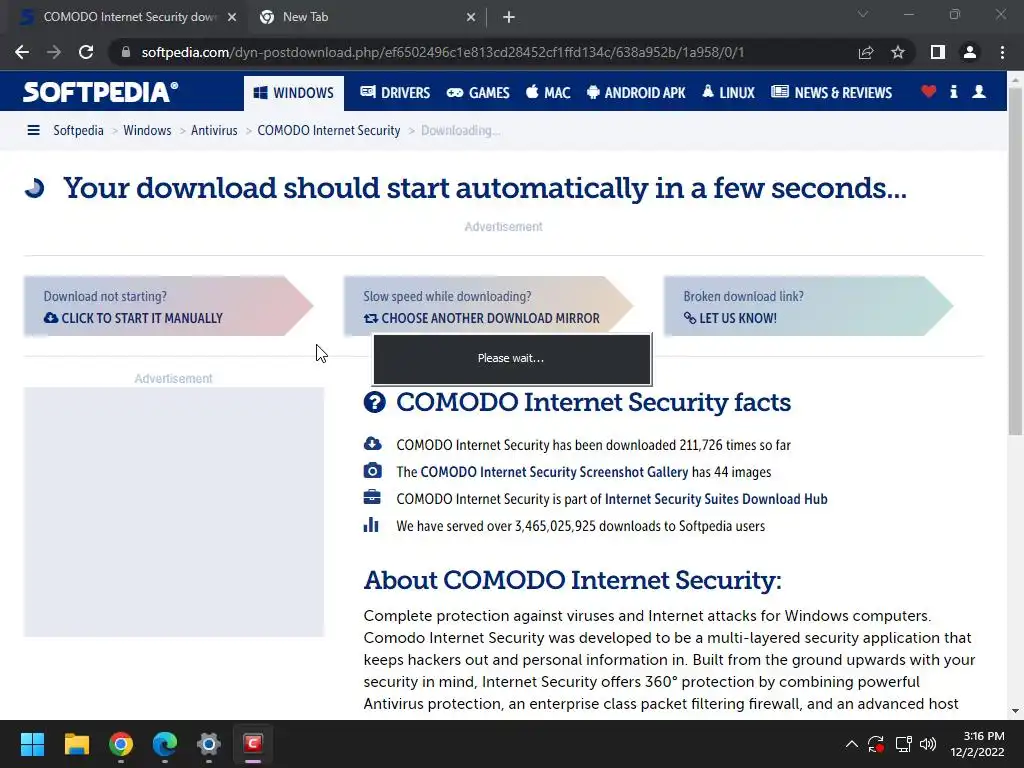
Task: Expand the hamburger menu by breadcrumbs
Action: [x=33, y=131]
